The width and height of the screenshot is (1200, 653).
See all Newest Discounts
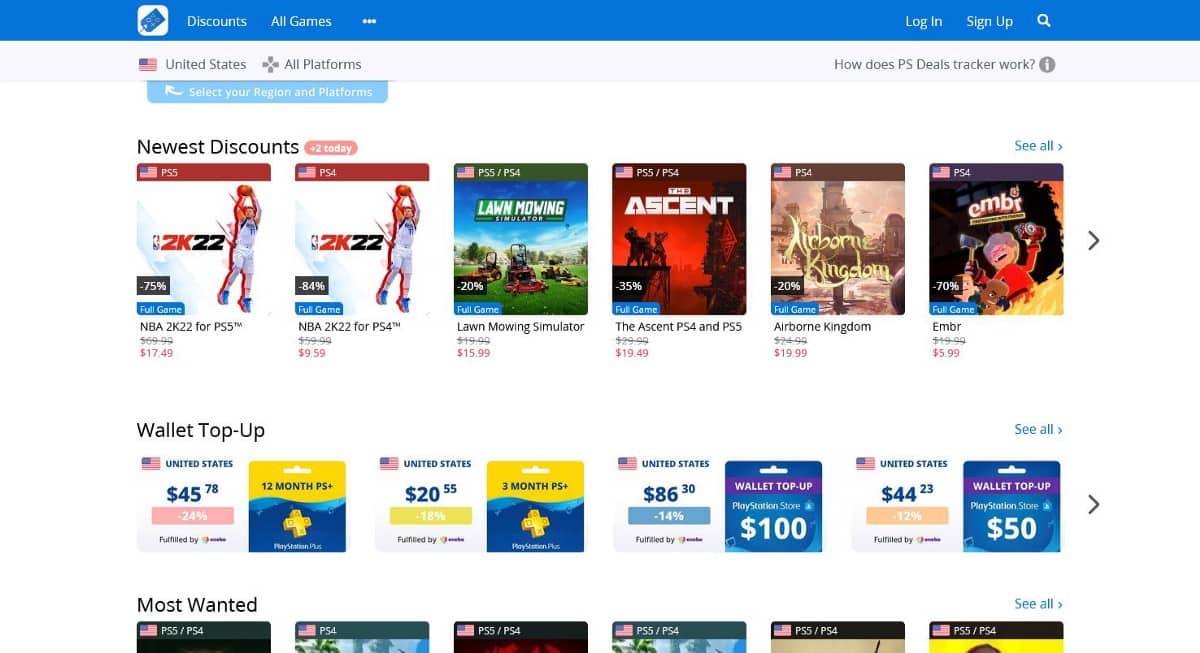pyautogui.click(x=1038, y=146)
